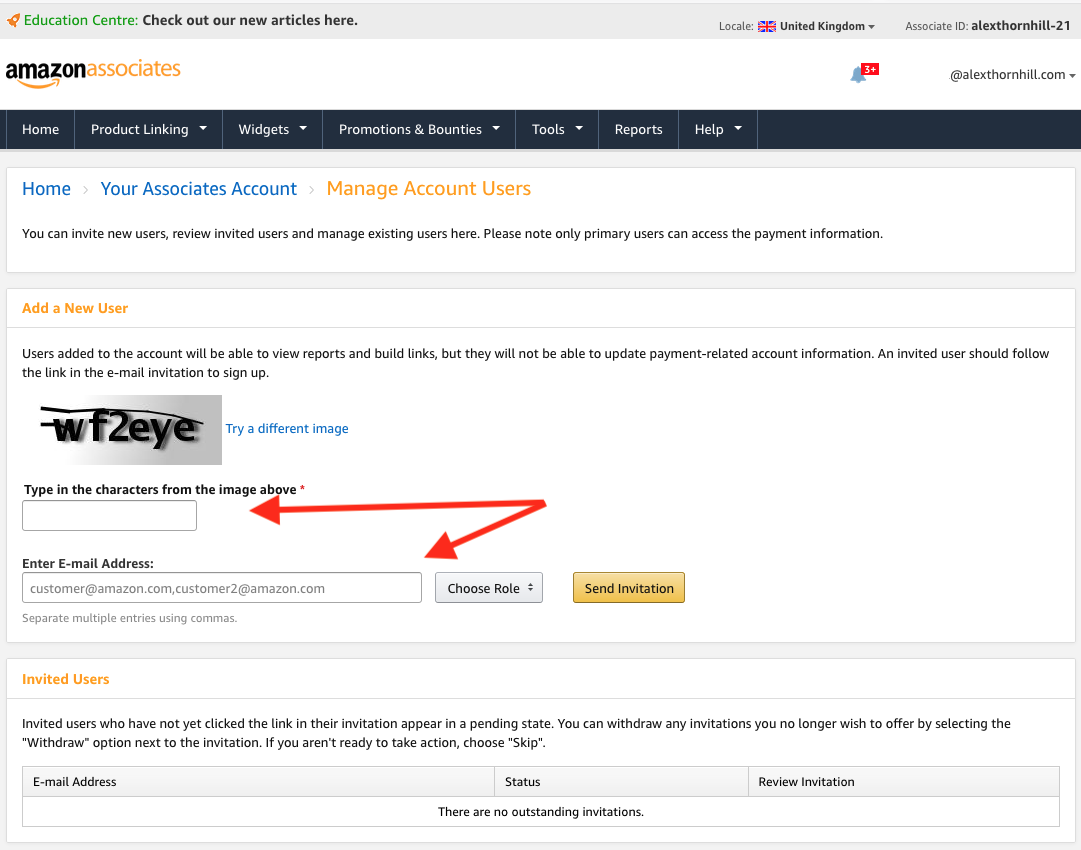
Task: Click the UK flag icon
Action: point(767,26)
